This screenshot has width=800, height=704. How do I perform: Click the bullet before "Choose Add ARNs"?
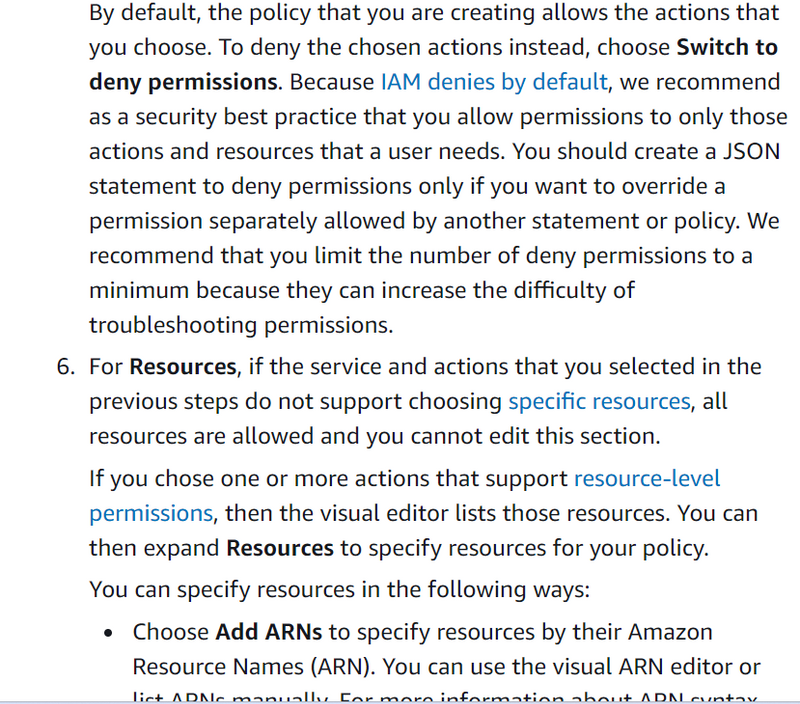110,633
